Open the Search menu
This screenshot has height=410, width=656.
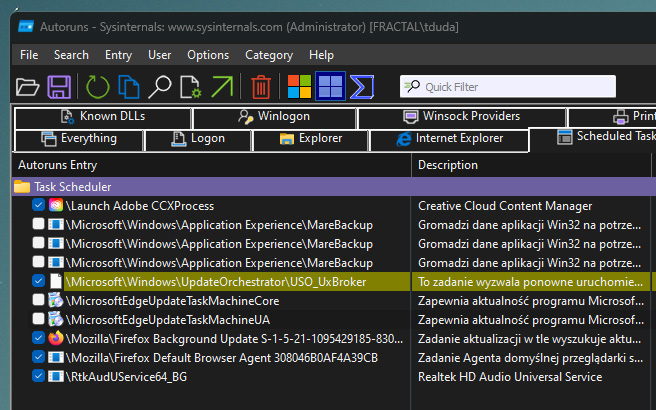[x=71, y=55]
